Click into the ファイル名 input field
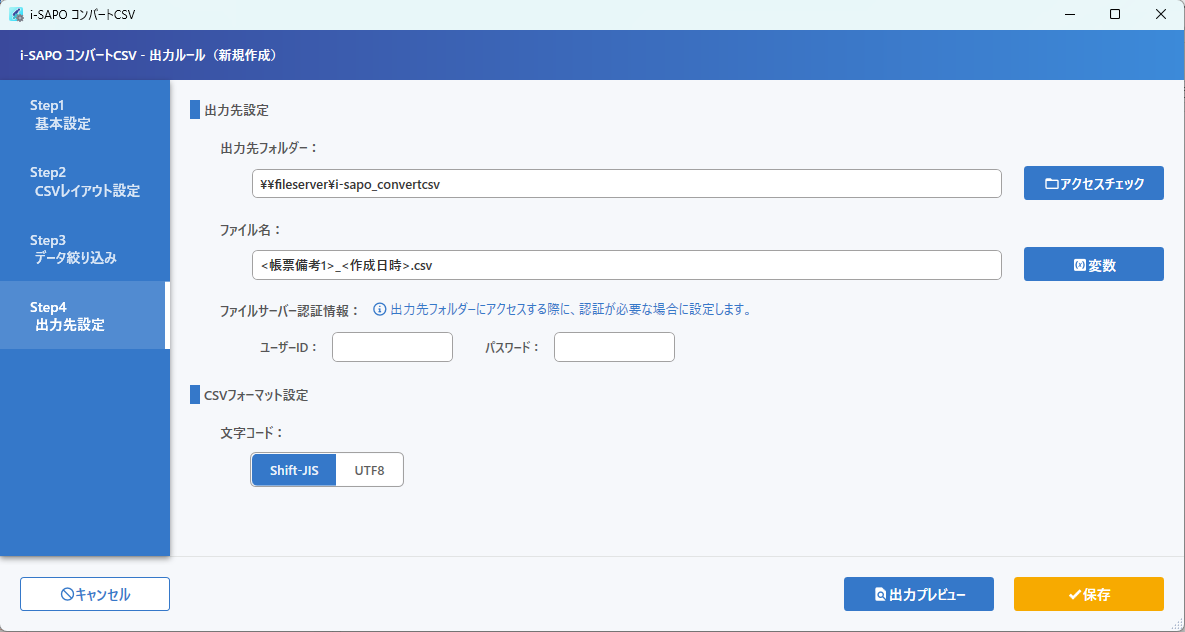1185x632 pixels. coord(627,265)
